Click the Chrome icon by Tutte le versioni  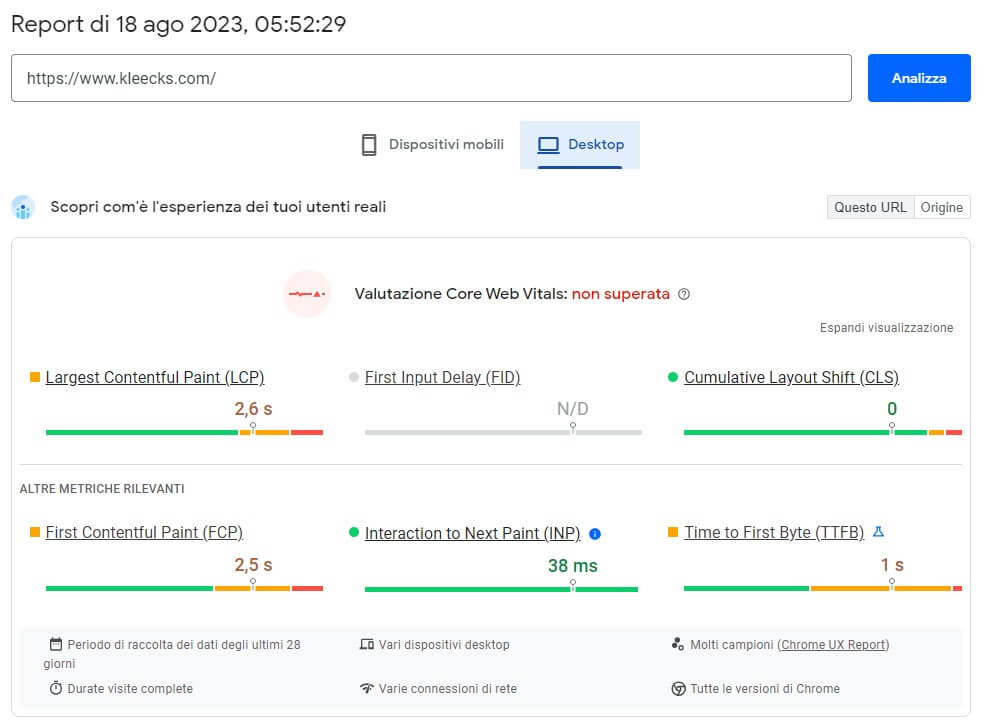pos(678,688)
